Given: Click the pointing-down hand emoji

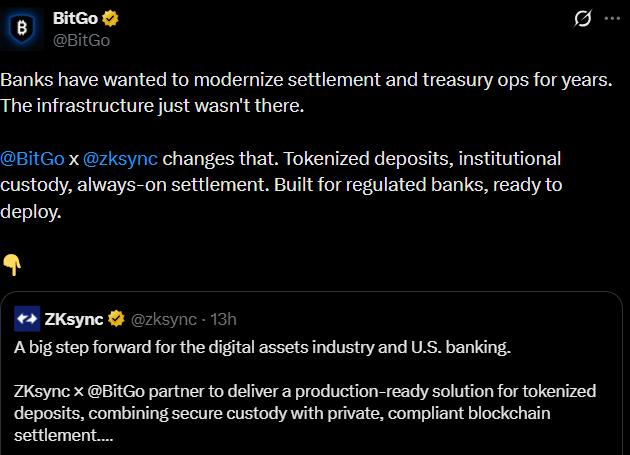Looking at the screenshot, I should click(x=12, y=264).
